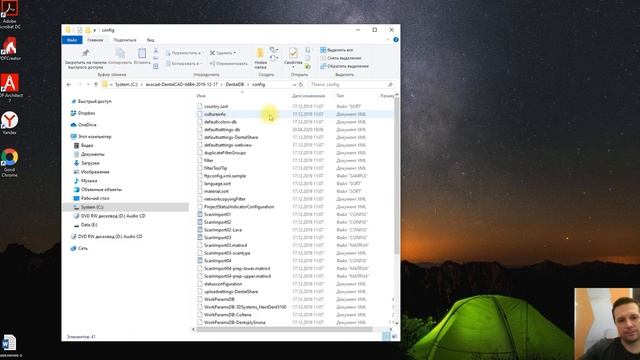Click the Properties checkmark icon

(x=293, y=53)
